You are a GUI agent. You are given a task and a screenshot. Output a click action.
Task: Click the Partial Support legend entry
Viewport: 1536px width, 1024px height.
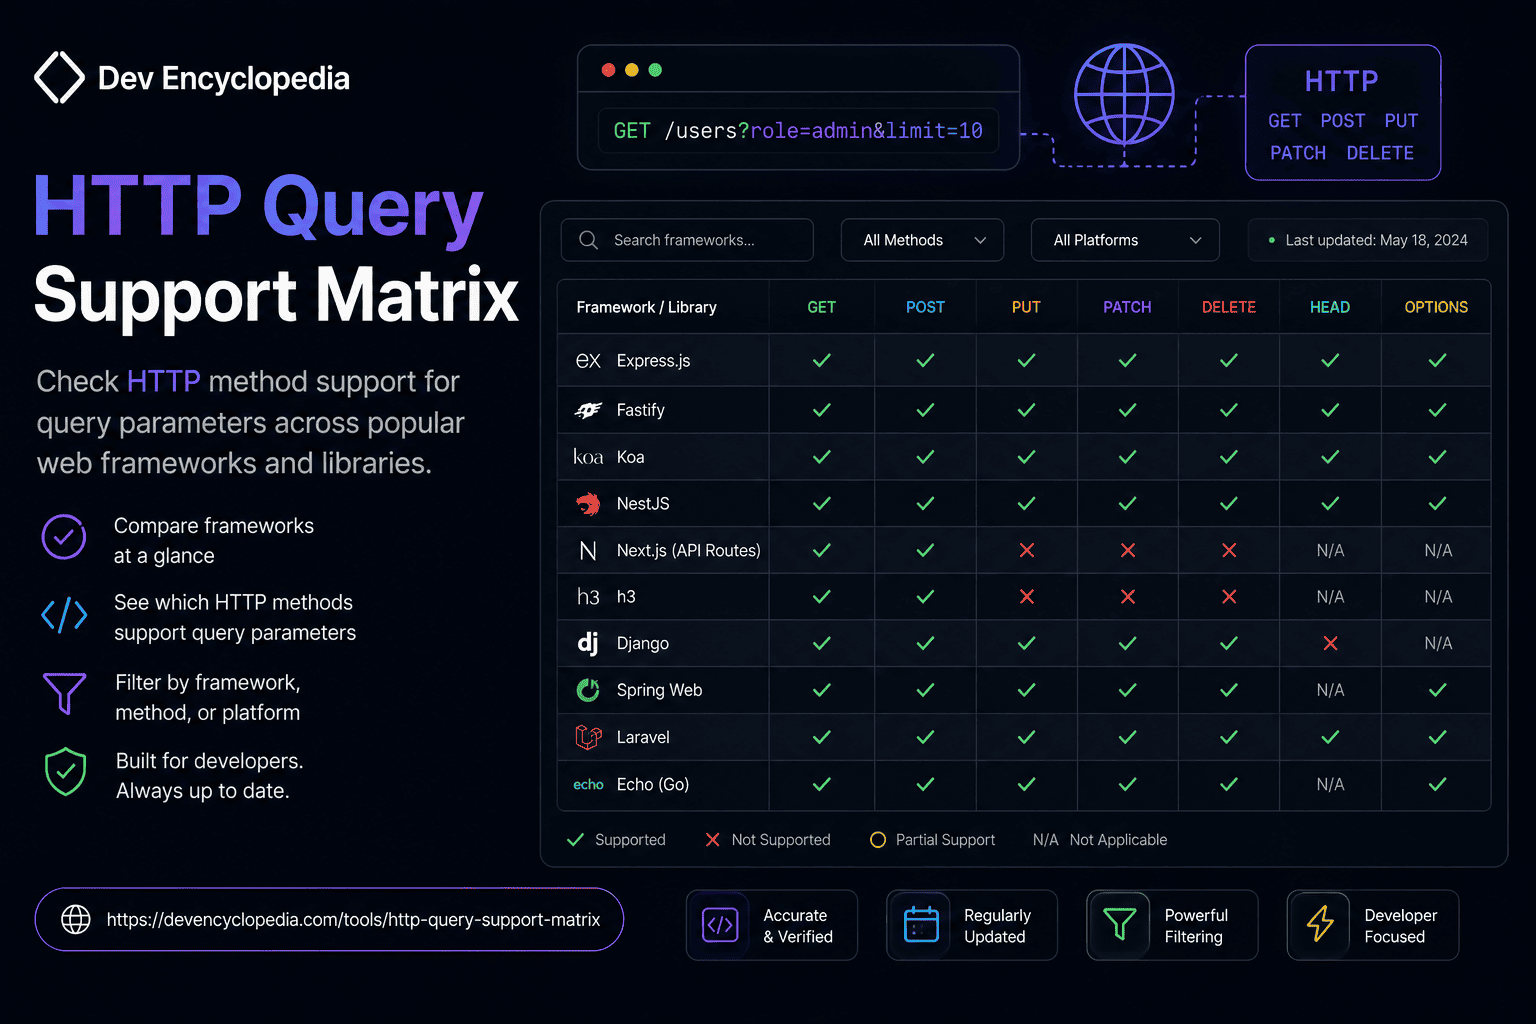(x=933, y=840)
